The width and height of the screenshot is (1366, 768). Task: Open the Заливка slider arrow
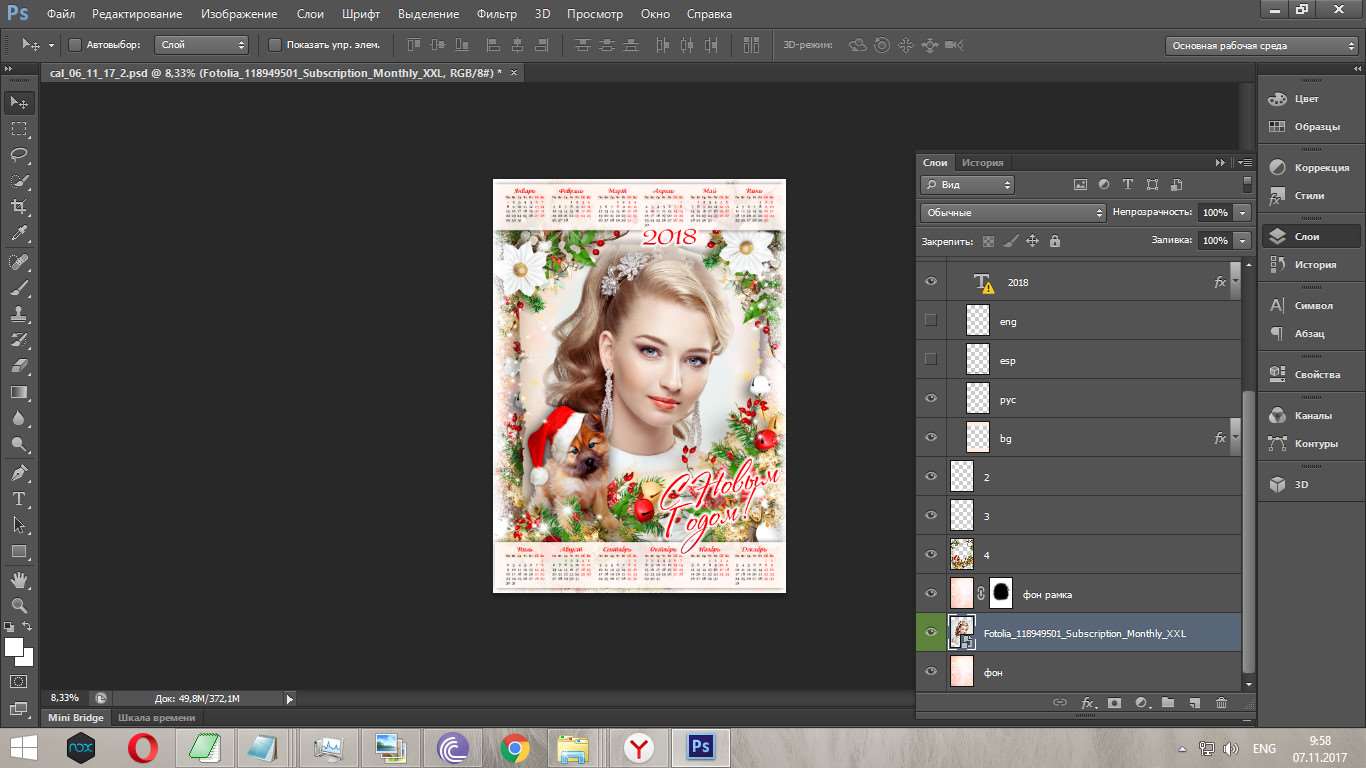click(1242, 241)
